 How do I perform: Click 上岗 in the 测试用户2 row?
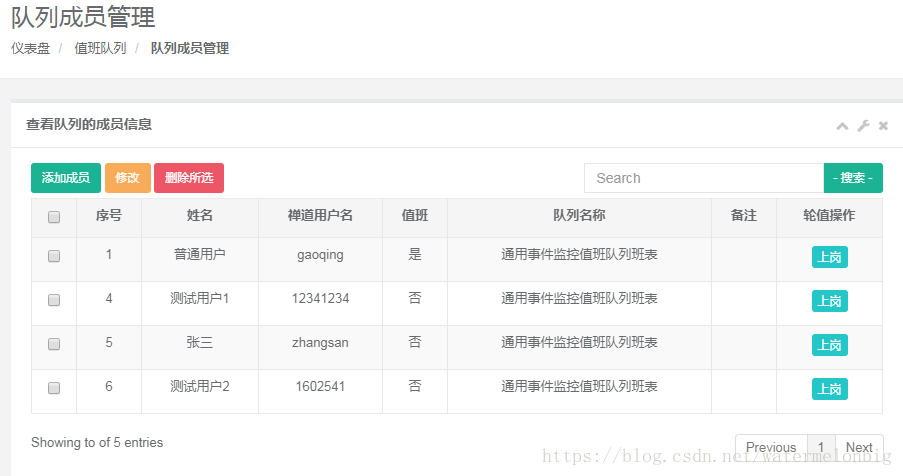pyautogui.click(x=829, y=389)
